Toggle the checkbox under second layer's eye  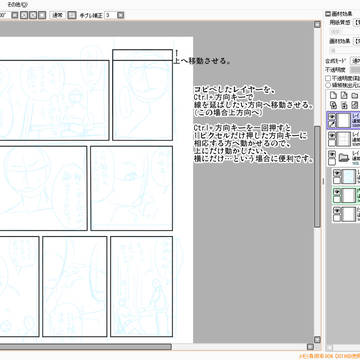(x=332, y=143)
